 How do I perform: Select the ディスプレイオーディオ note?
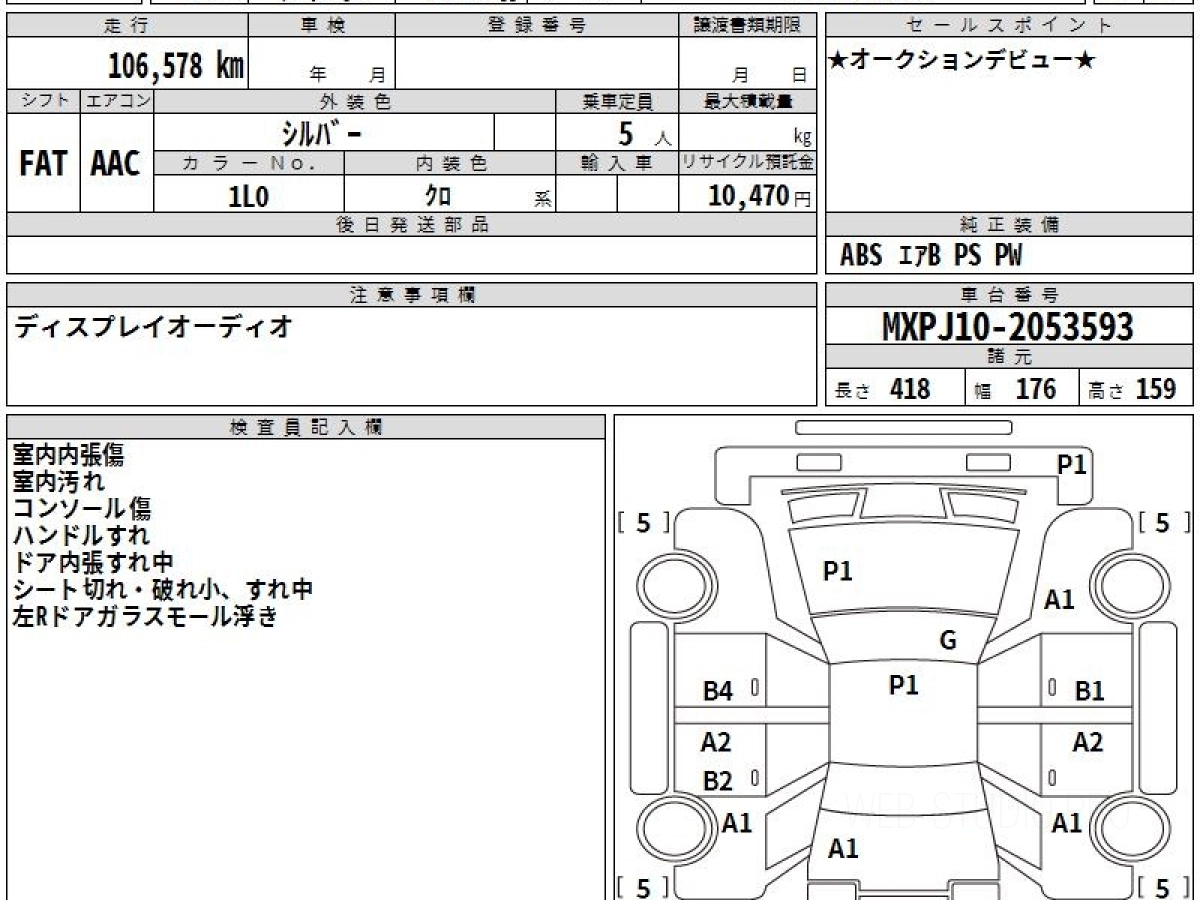point(153,325)
